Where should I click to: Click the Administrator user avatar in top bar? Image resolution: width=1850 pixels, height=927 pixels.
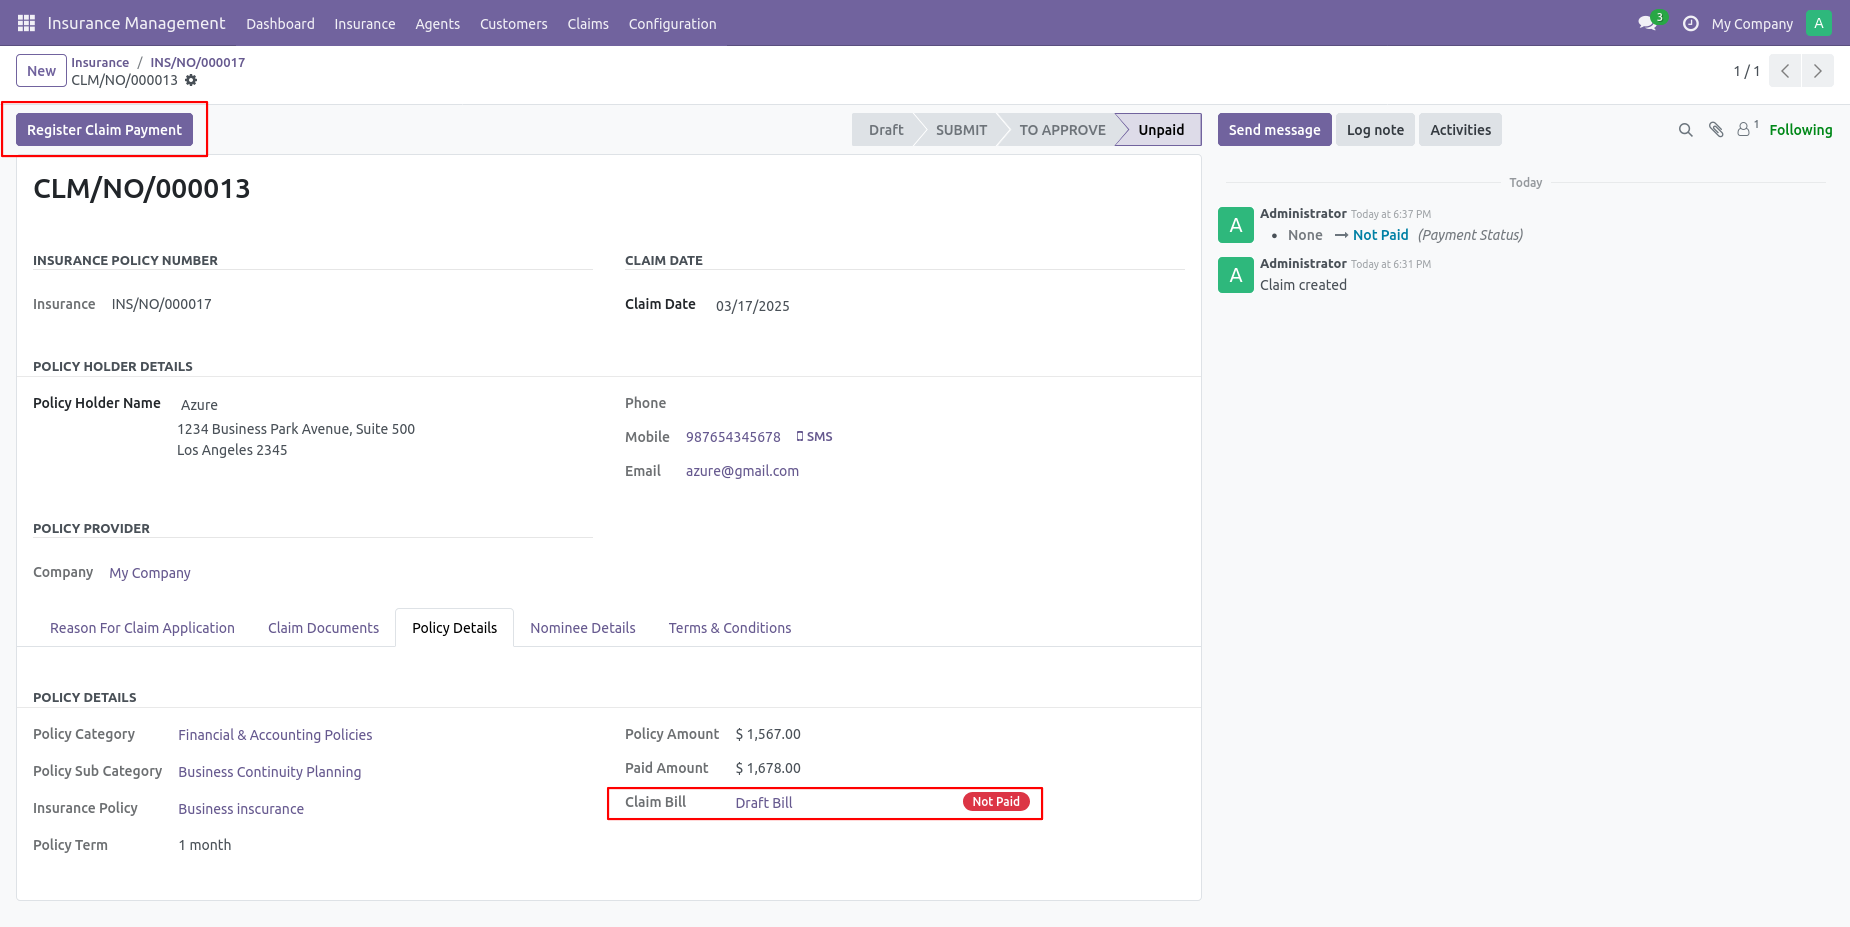[x=1819, y=23]
